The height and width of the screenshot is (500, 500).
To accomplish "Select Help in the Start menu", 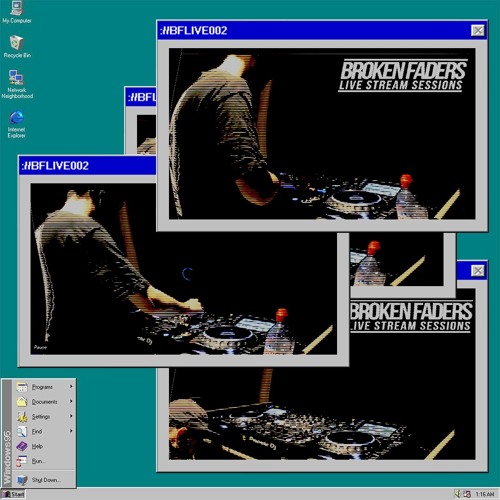I will [44, 446].
